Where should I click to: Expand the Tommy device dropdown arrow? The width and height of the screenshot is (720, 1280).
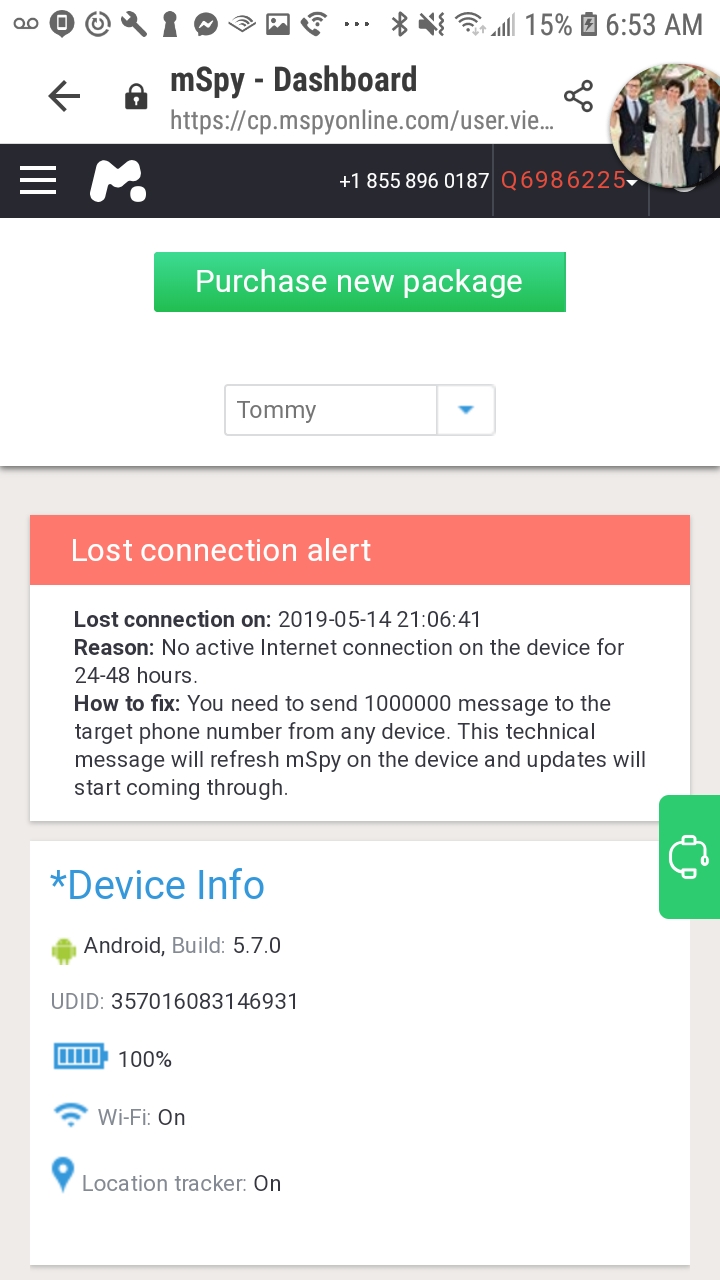pyautogui.click(x=465, y=410)
